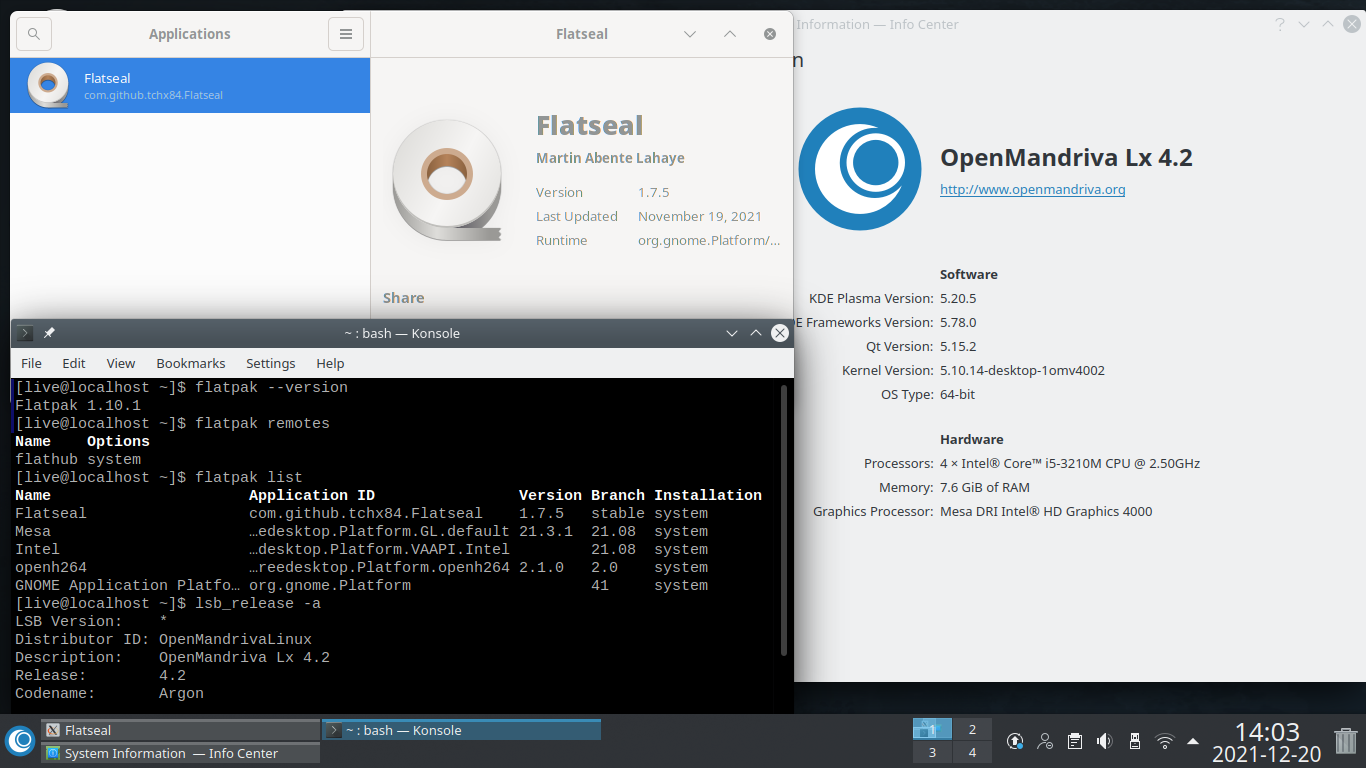Switch to virtual desktop 3 in pager
Image resolution: width=1366 pixels, height=768 pixels.
[x=931, y=751]
